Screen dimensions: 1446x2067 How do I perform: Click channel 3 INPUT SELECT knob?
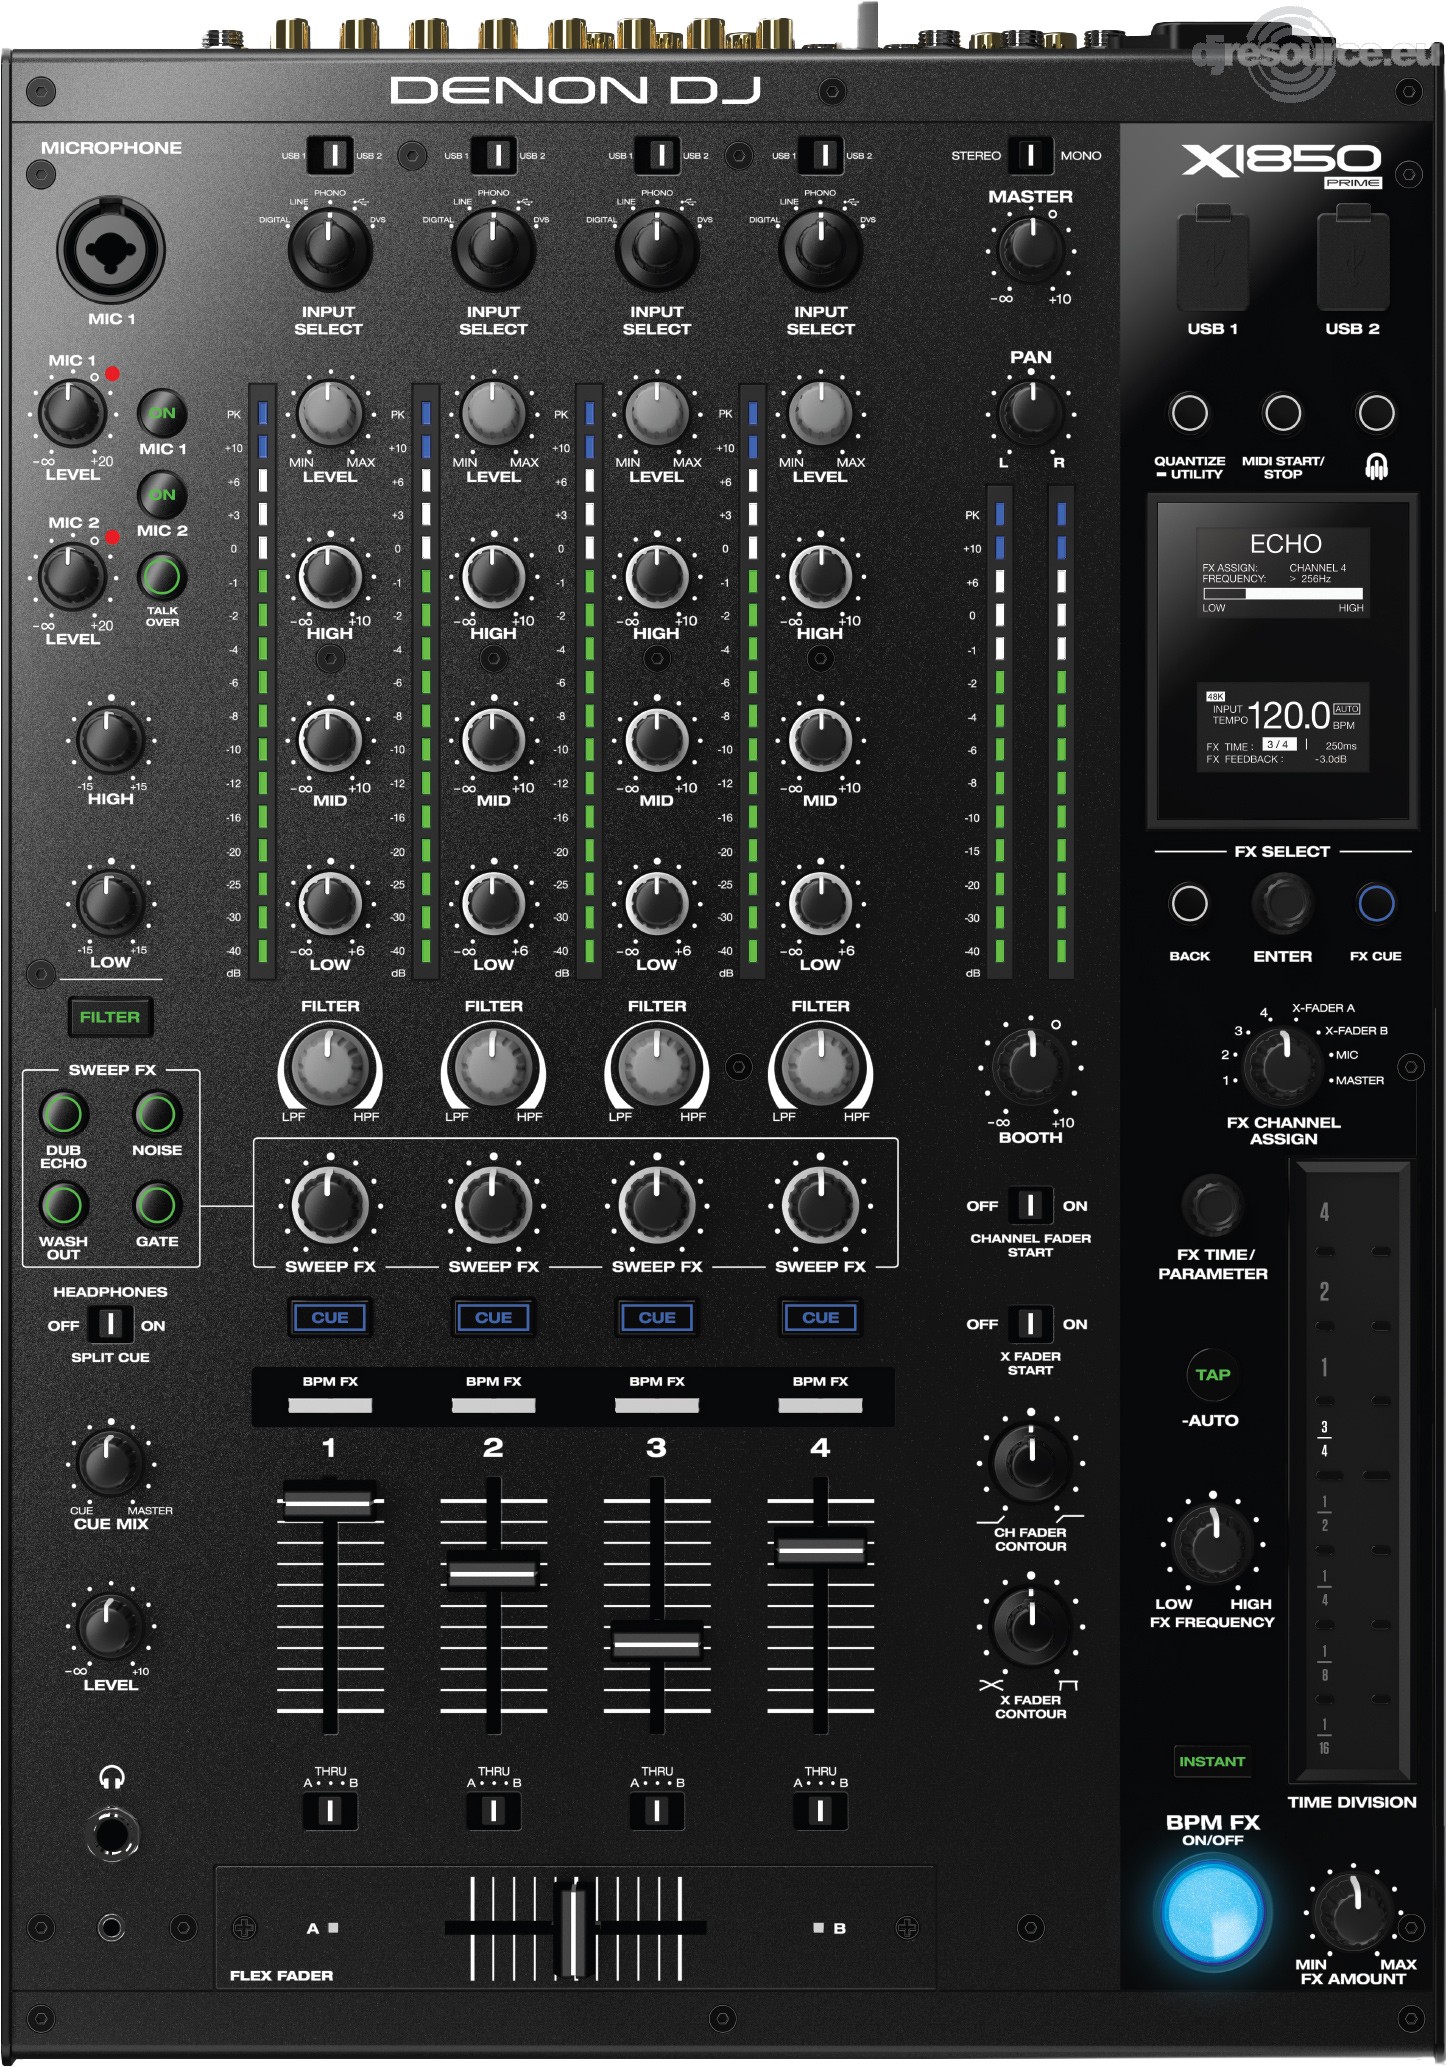[657, 248]
